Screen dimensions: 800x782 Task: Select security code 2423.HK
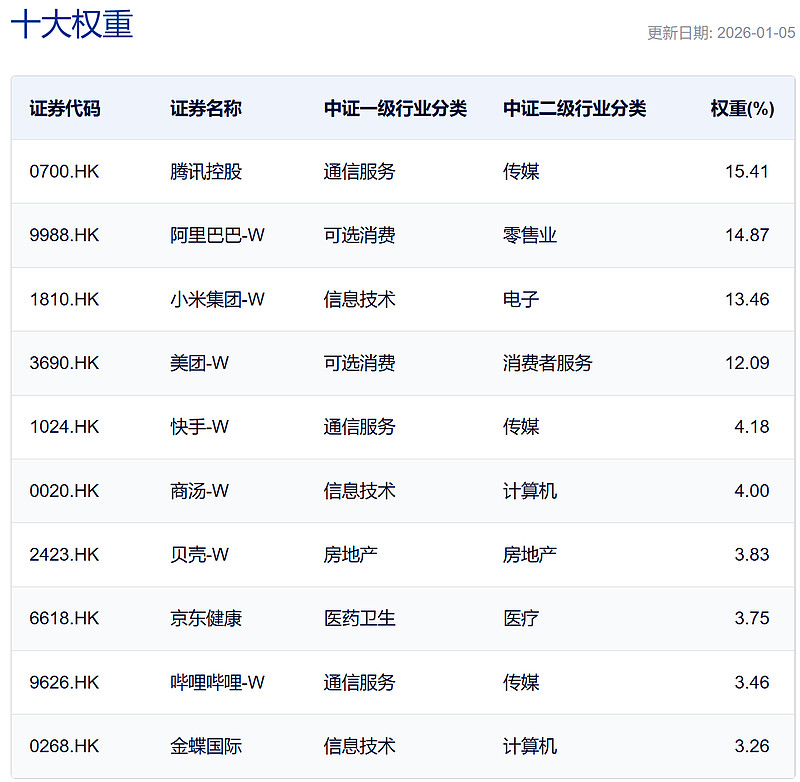tap(64, 554)
